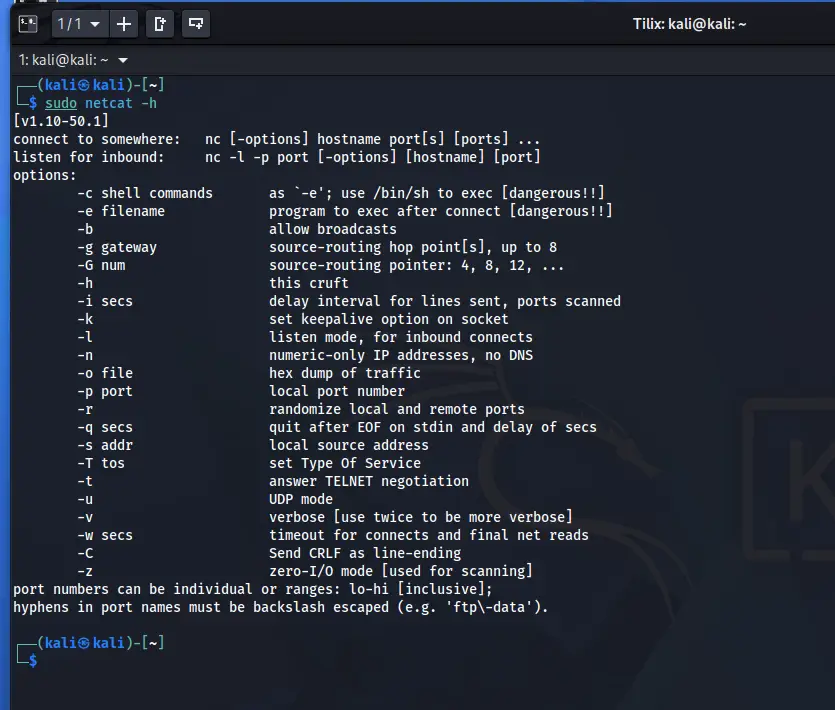Click 'set keepalive option on socket' text
This screenshot has height=710, width=835.
point(389,319)
